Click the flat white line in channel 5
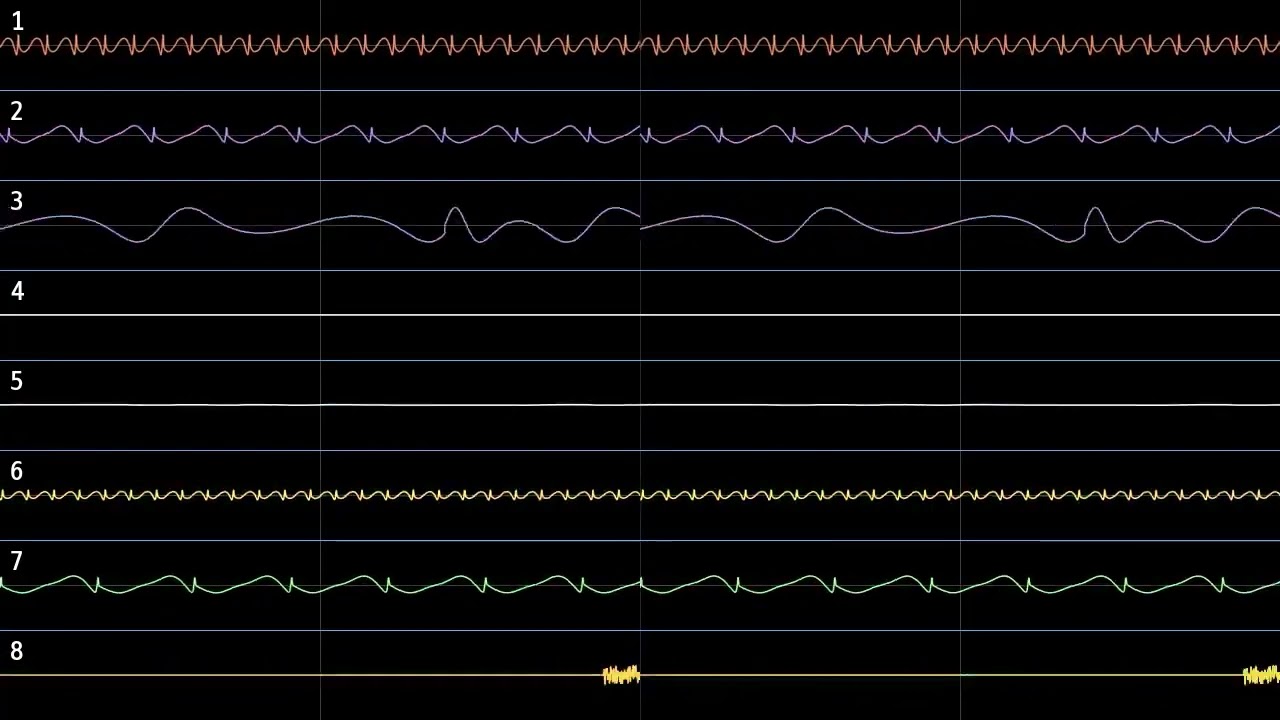 coord(640,405)
